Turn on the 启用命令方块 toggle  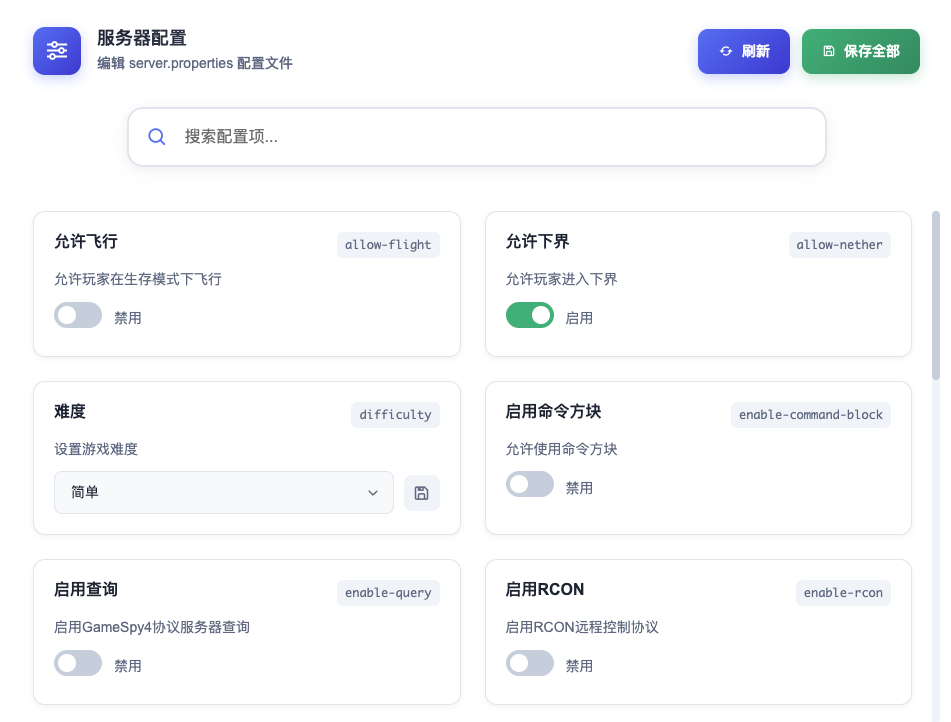coord(530,486)
